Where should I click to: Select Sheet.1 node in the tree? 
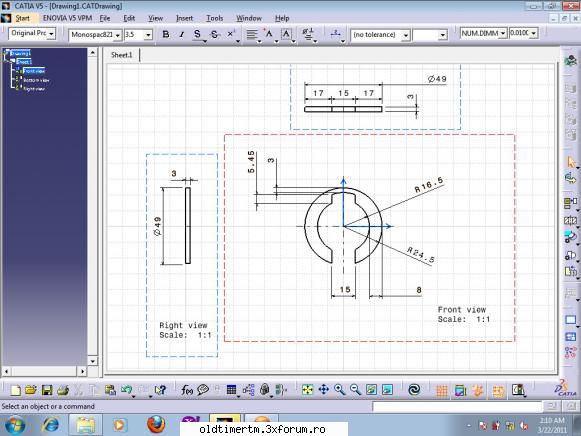tap(24, 62)
